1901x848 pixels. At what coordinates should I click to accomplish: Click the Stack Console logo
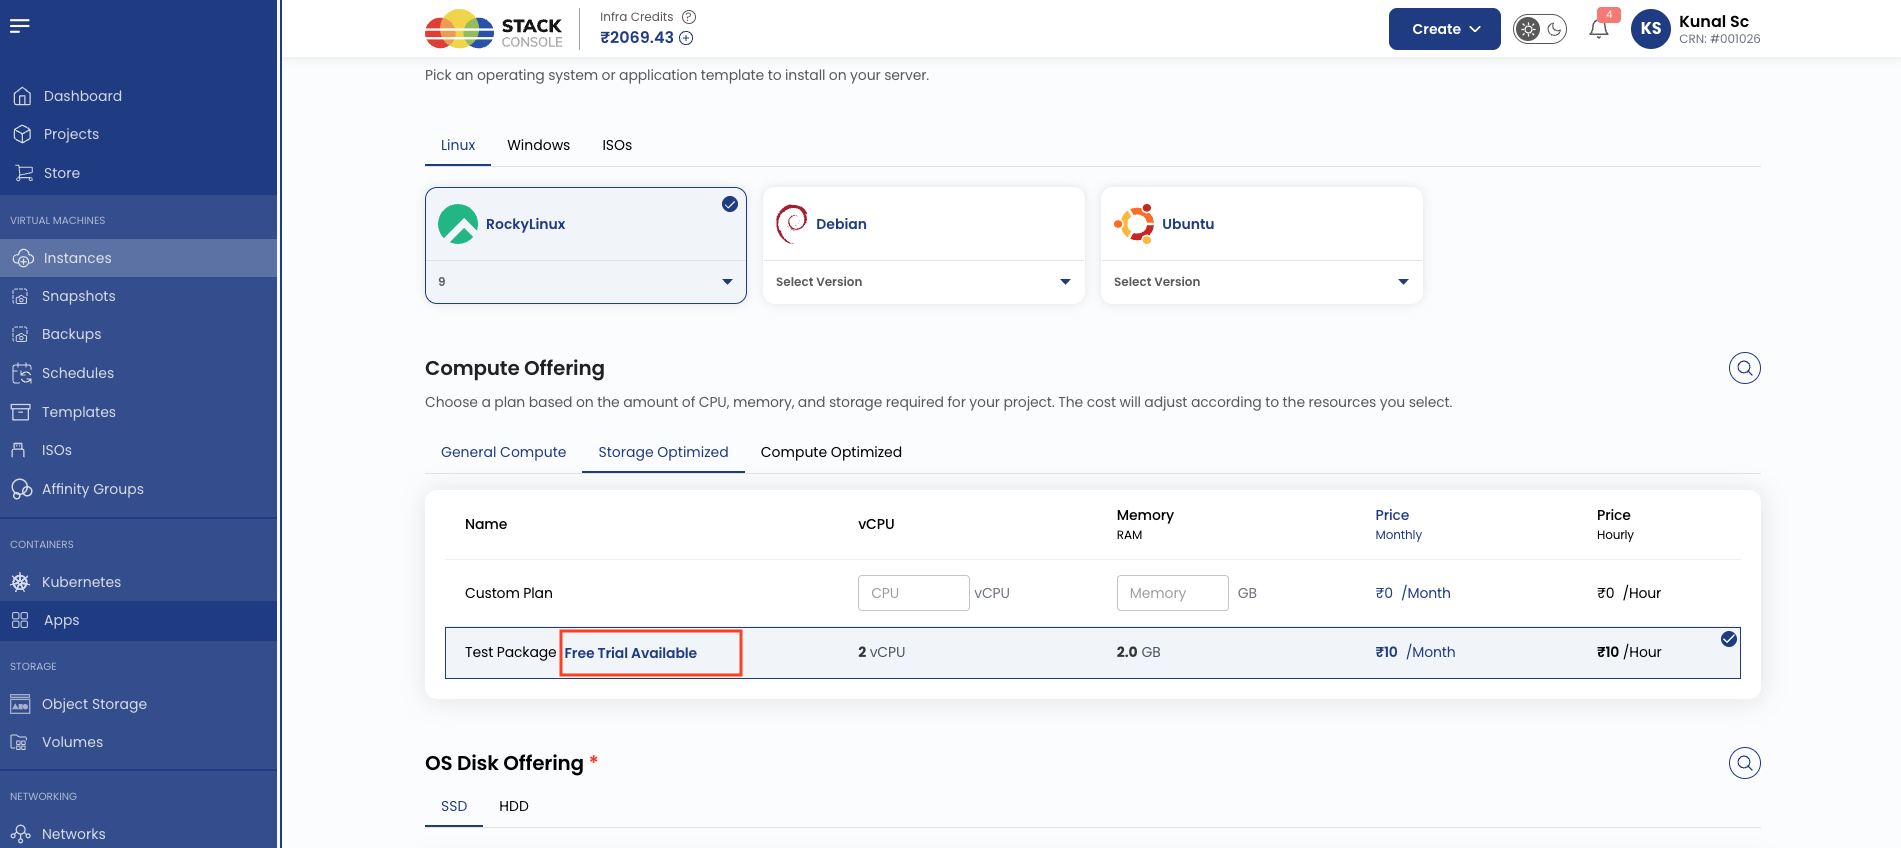coord(494,29)
